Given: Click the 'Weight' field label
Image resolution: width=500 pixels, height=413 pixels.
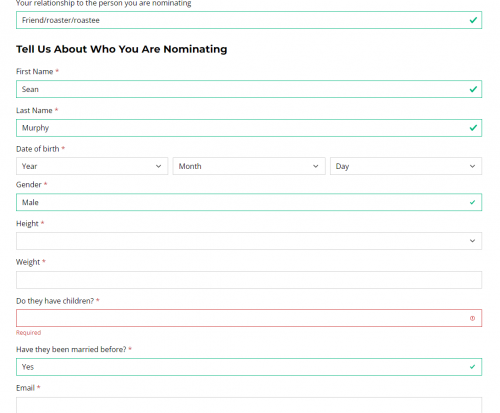Looking at the screenshot, I should click(x=28, y=262).
